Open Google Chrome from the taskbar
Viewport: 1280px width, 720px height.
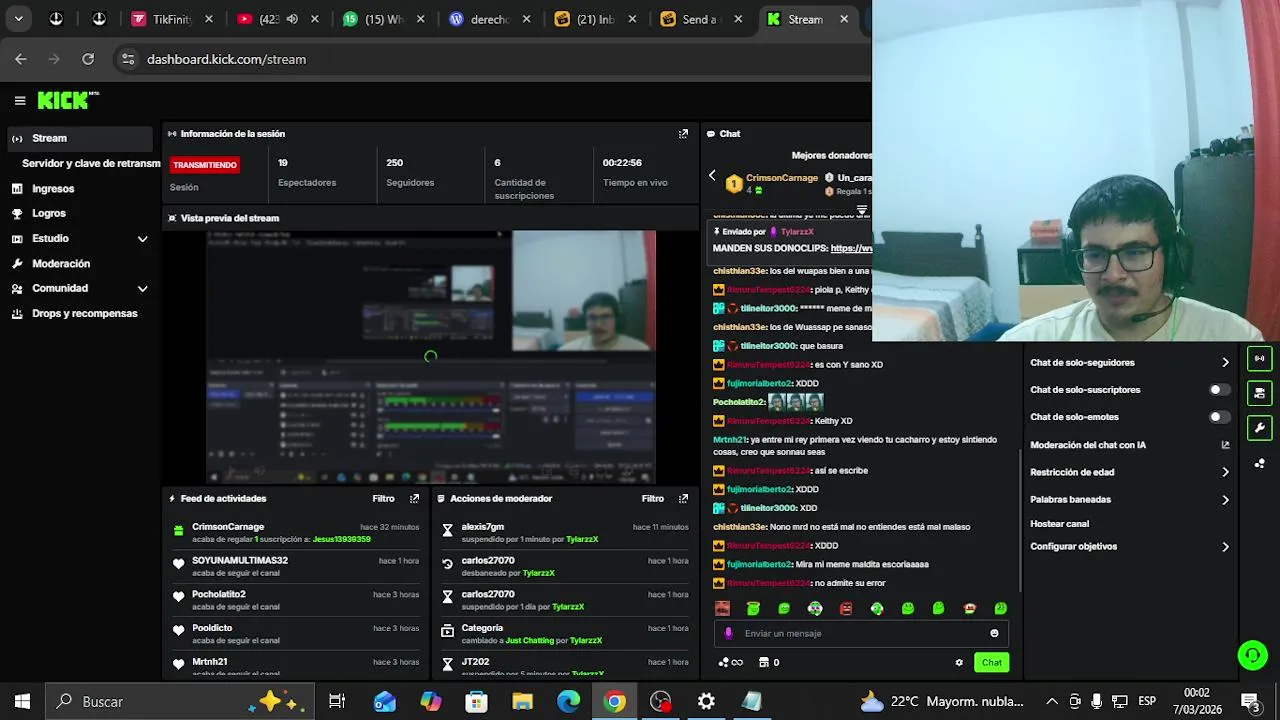click(615, 702)
